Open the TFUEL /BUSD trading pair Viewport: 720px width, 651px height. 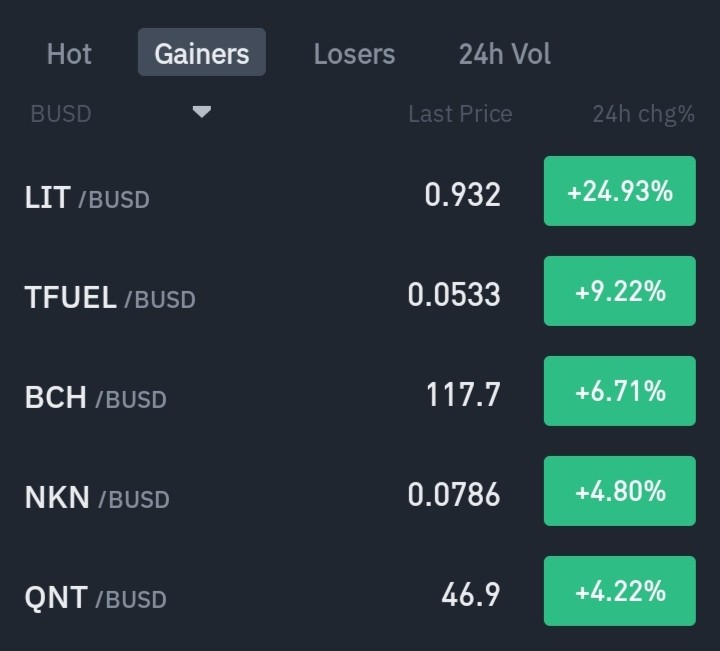coord(360,292)
